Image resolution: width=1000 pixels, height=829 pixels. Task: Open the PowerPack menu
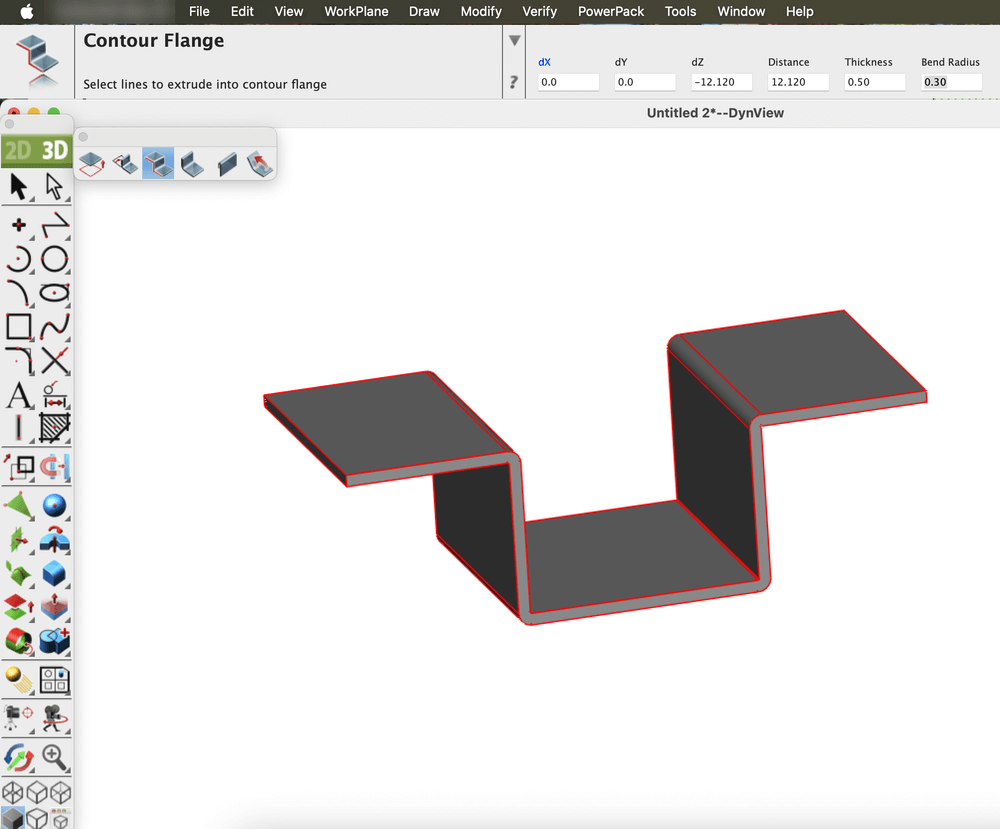[x=610, y=12]
